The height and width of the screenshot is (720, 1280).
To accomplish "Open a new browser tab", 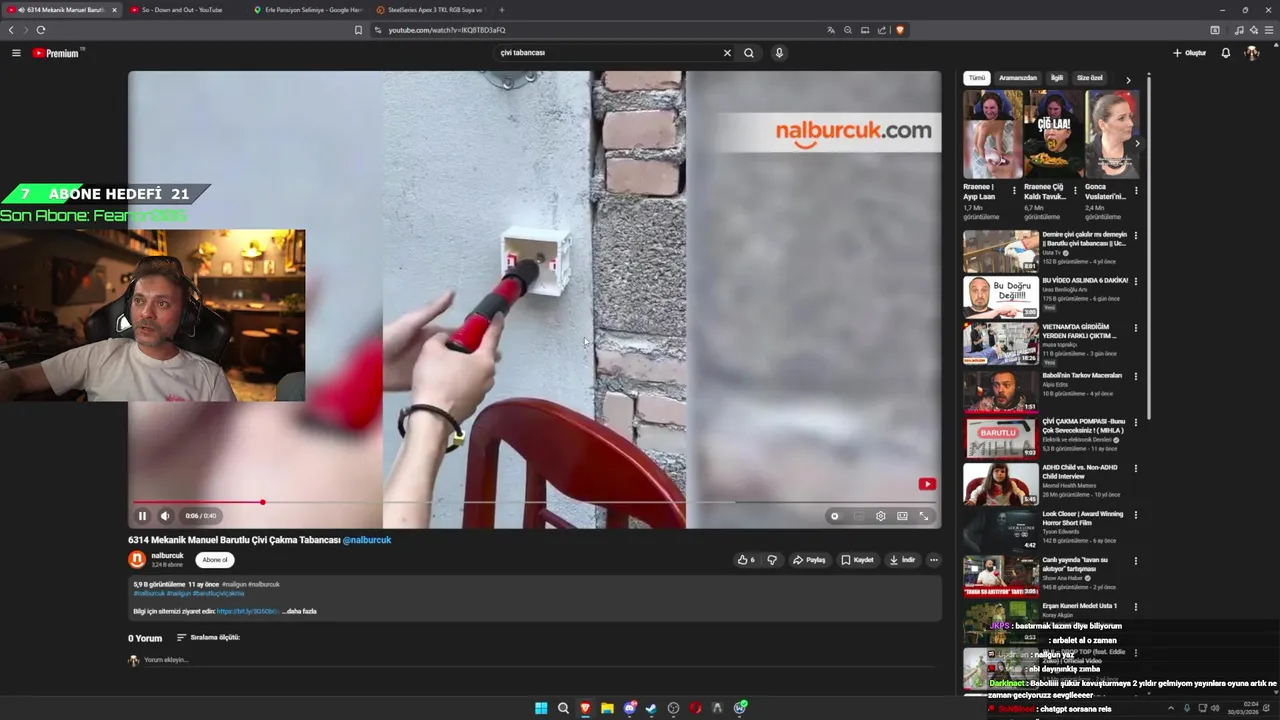I will (502, 10).
